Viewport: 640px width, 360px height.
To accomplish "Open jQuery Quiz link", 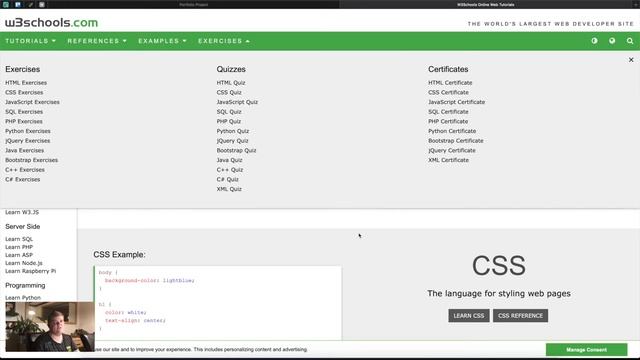I will tap(232, 140).
